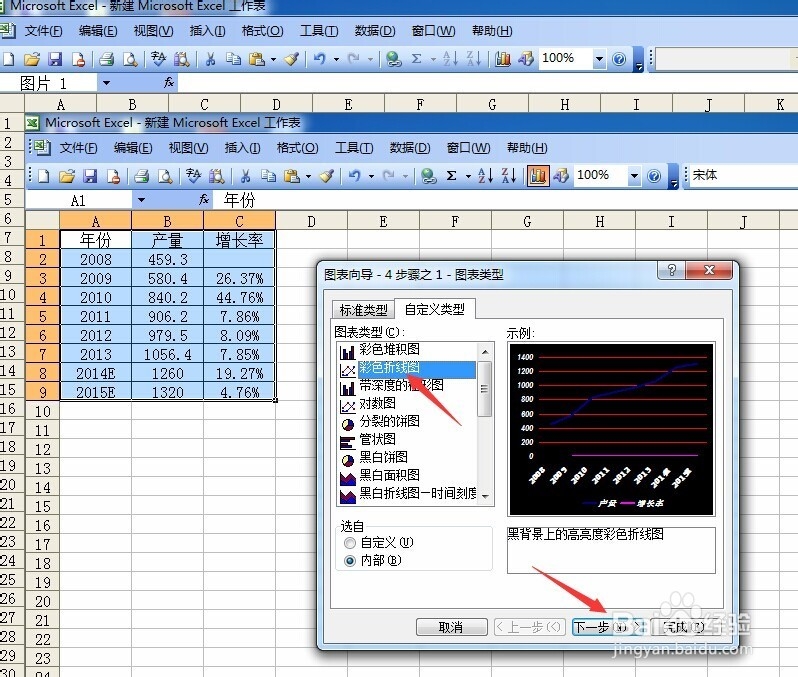Click the 完成 button

(686, 627)
